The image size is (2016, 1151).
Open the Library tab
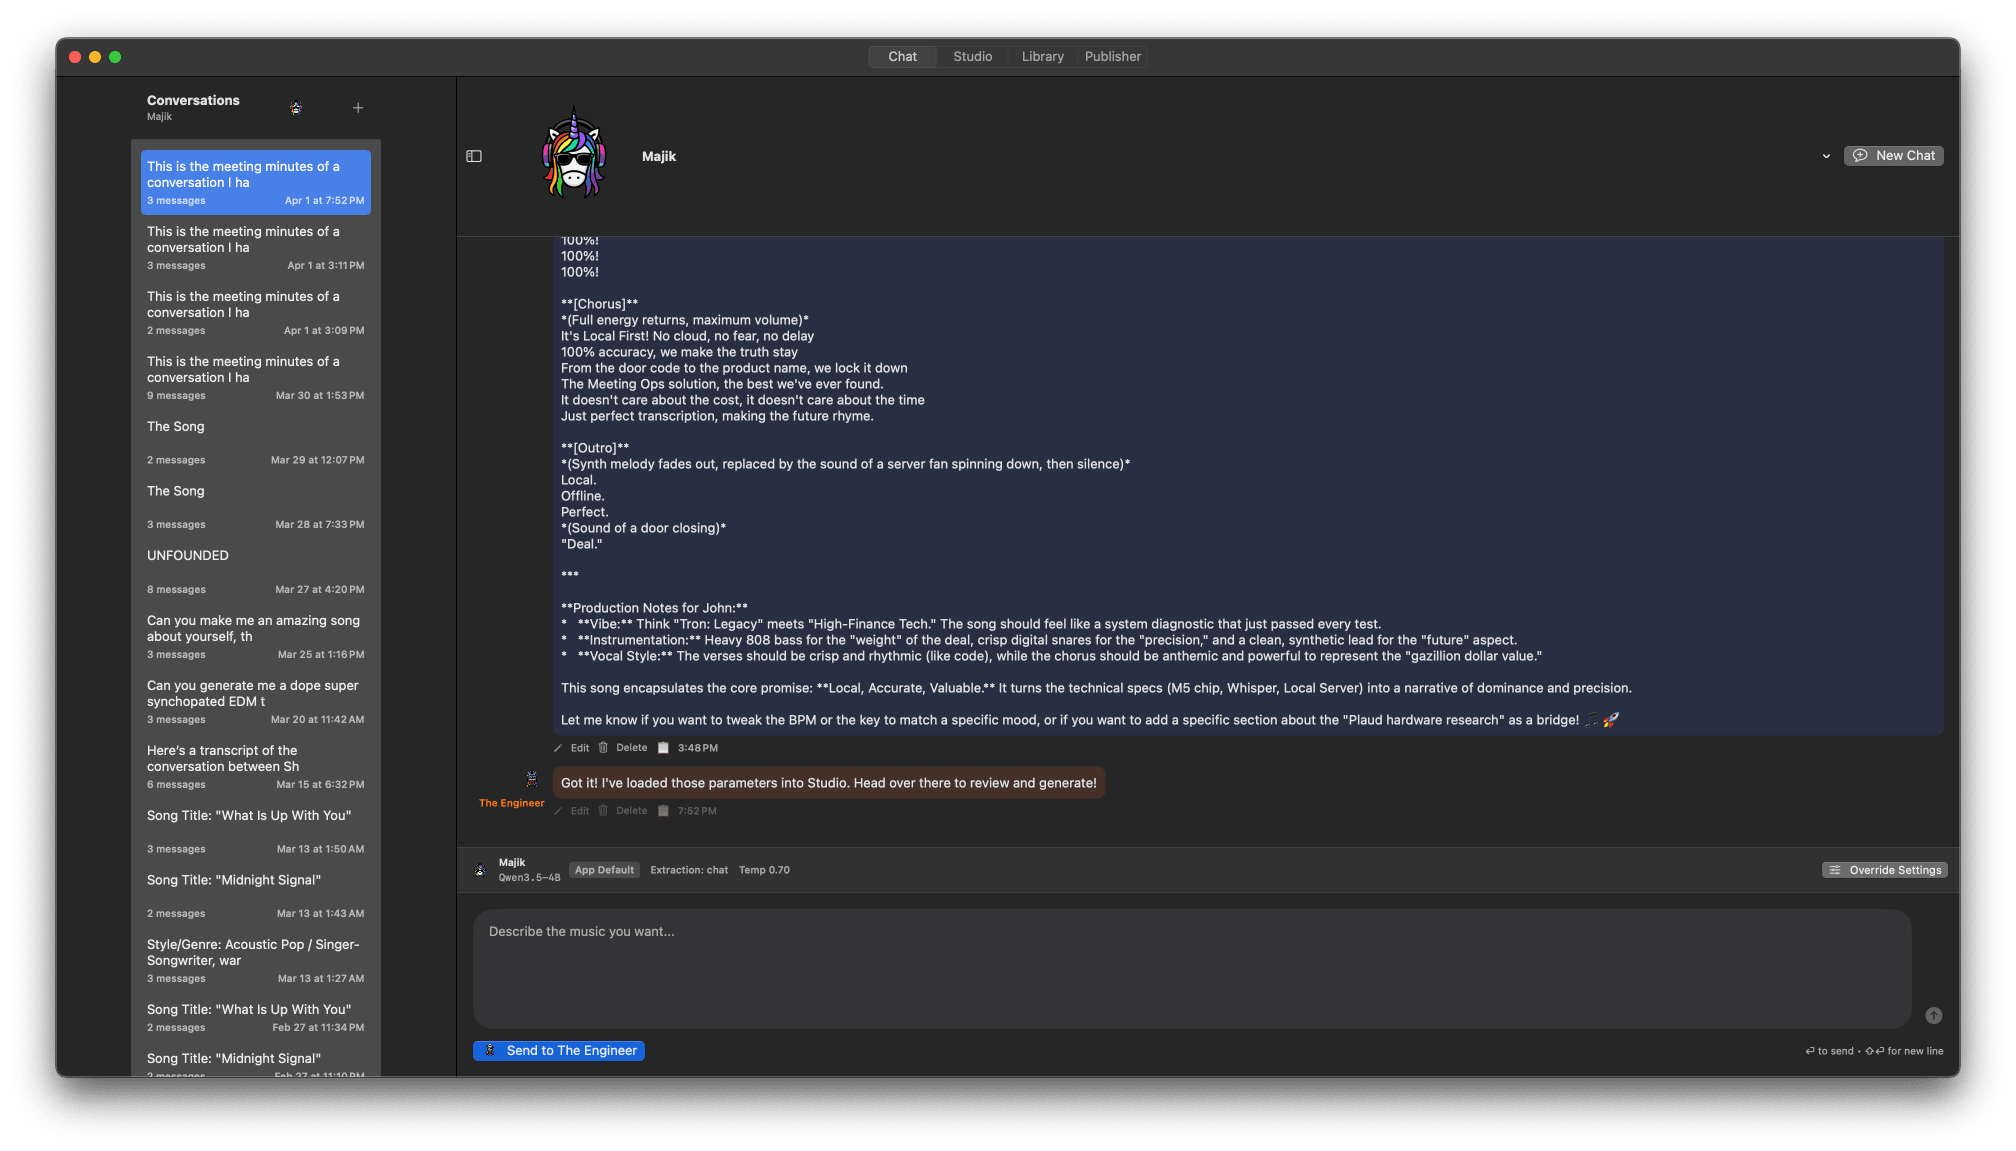[1042, 56]
